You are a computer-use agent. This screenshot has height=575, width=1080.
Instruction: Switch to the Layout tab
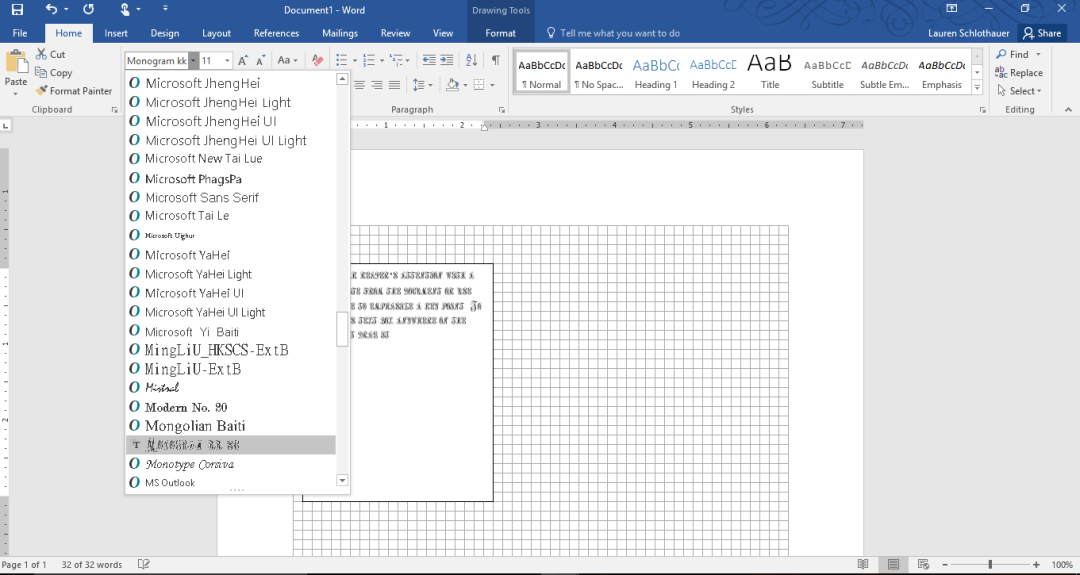[216, 33]
